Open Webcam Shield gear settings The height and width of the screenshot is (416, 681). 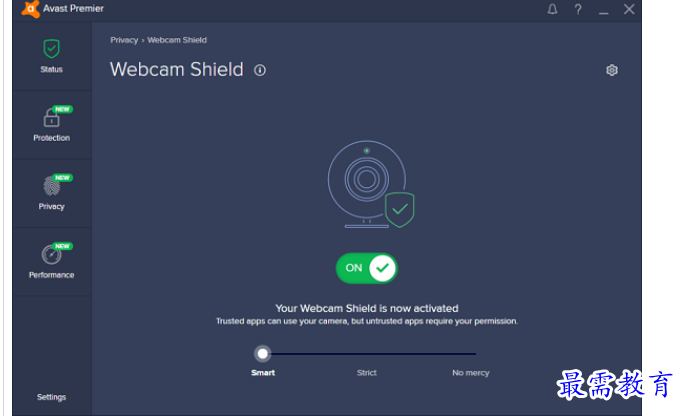612,70
